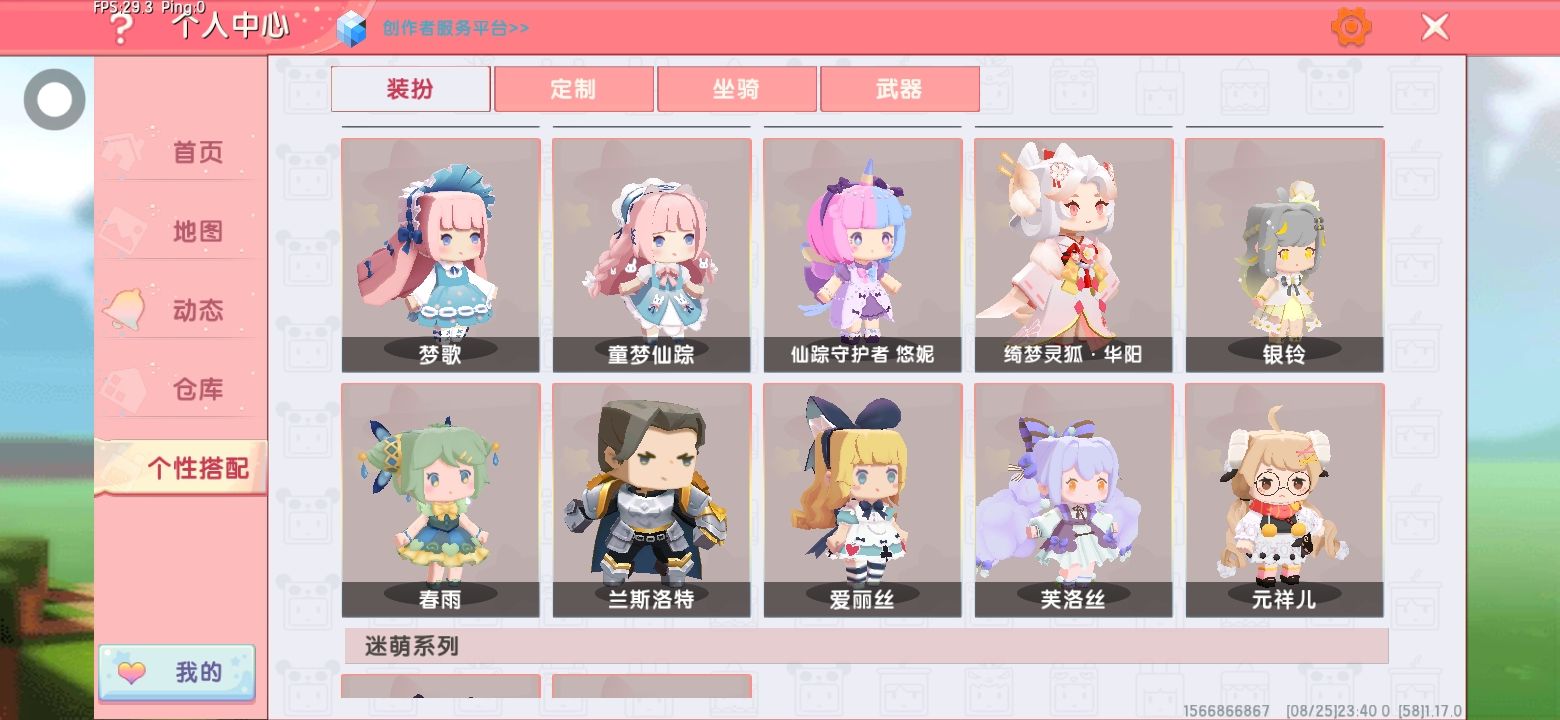Select the 梦歌 character skin
Image resolution: width=1560 pixels, height=720 pixels.
pos(440,255)
